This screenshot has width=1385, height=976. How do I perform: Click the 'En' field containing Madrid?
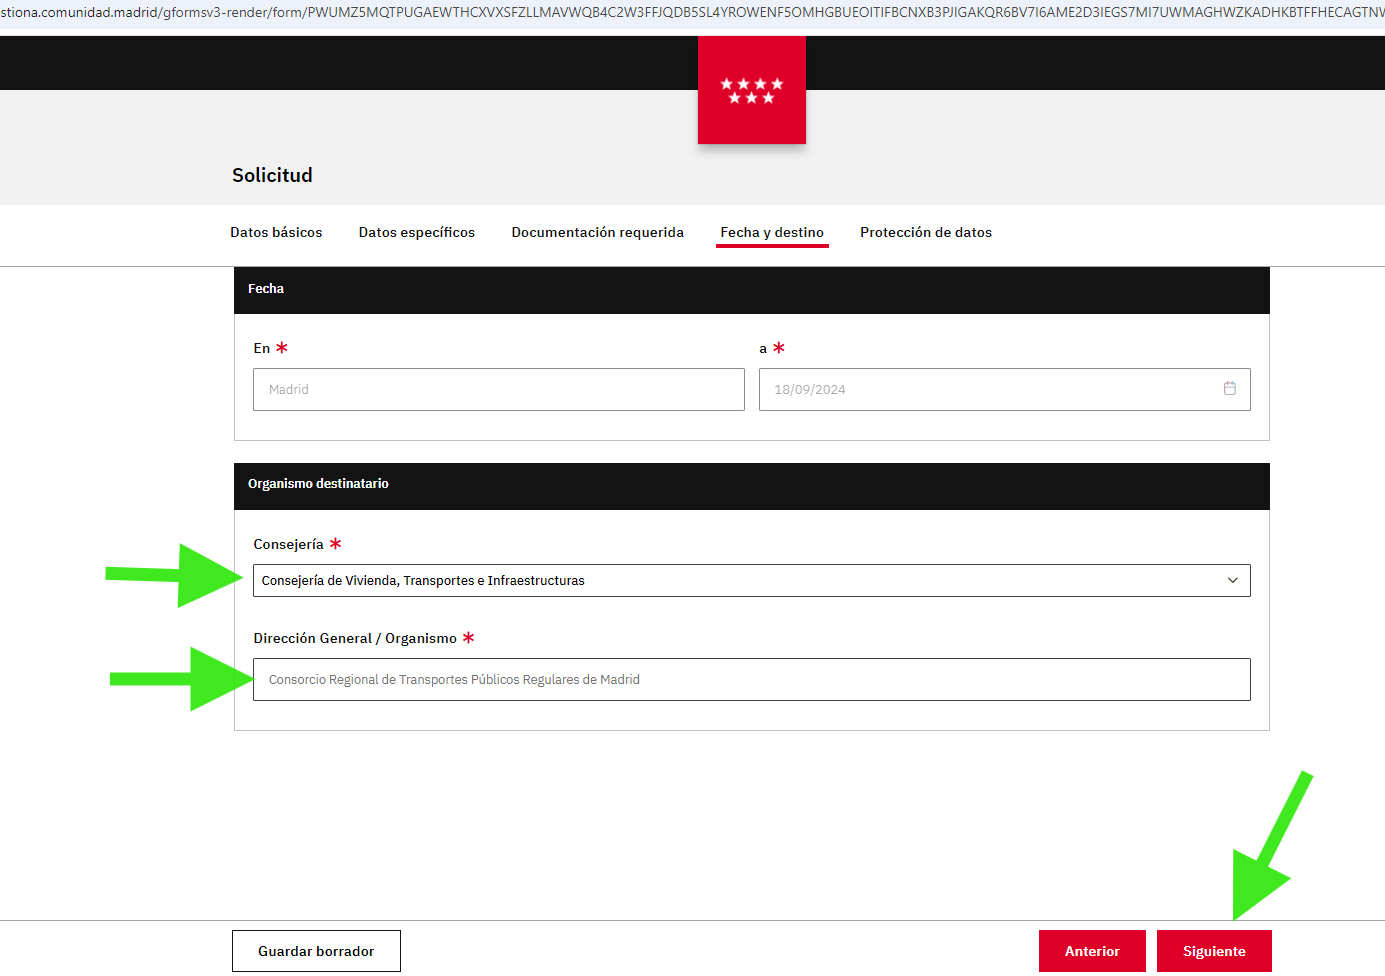pos(498,390)
